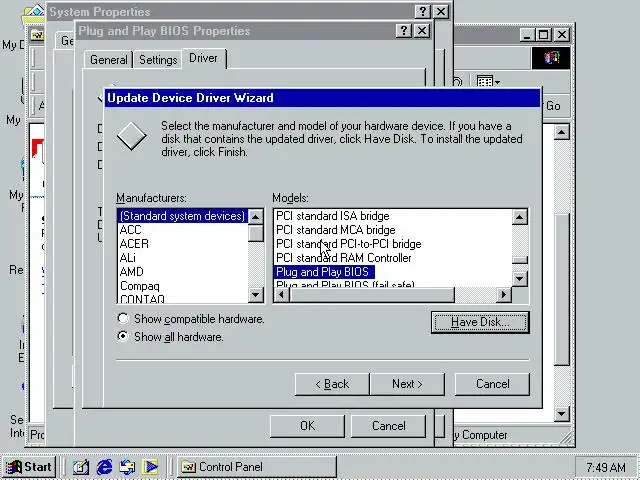Image resolution: width=640 pixels, height=480 pixels.
Task: Click Manufacturers list scroll down arrow
Action: 256,295
